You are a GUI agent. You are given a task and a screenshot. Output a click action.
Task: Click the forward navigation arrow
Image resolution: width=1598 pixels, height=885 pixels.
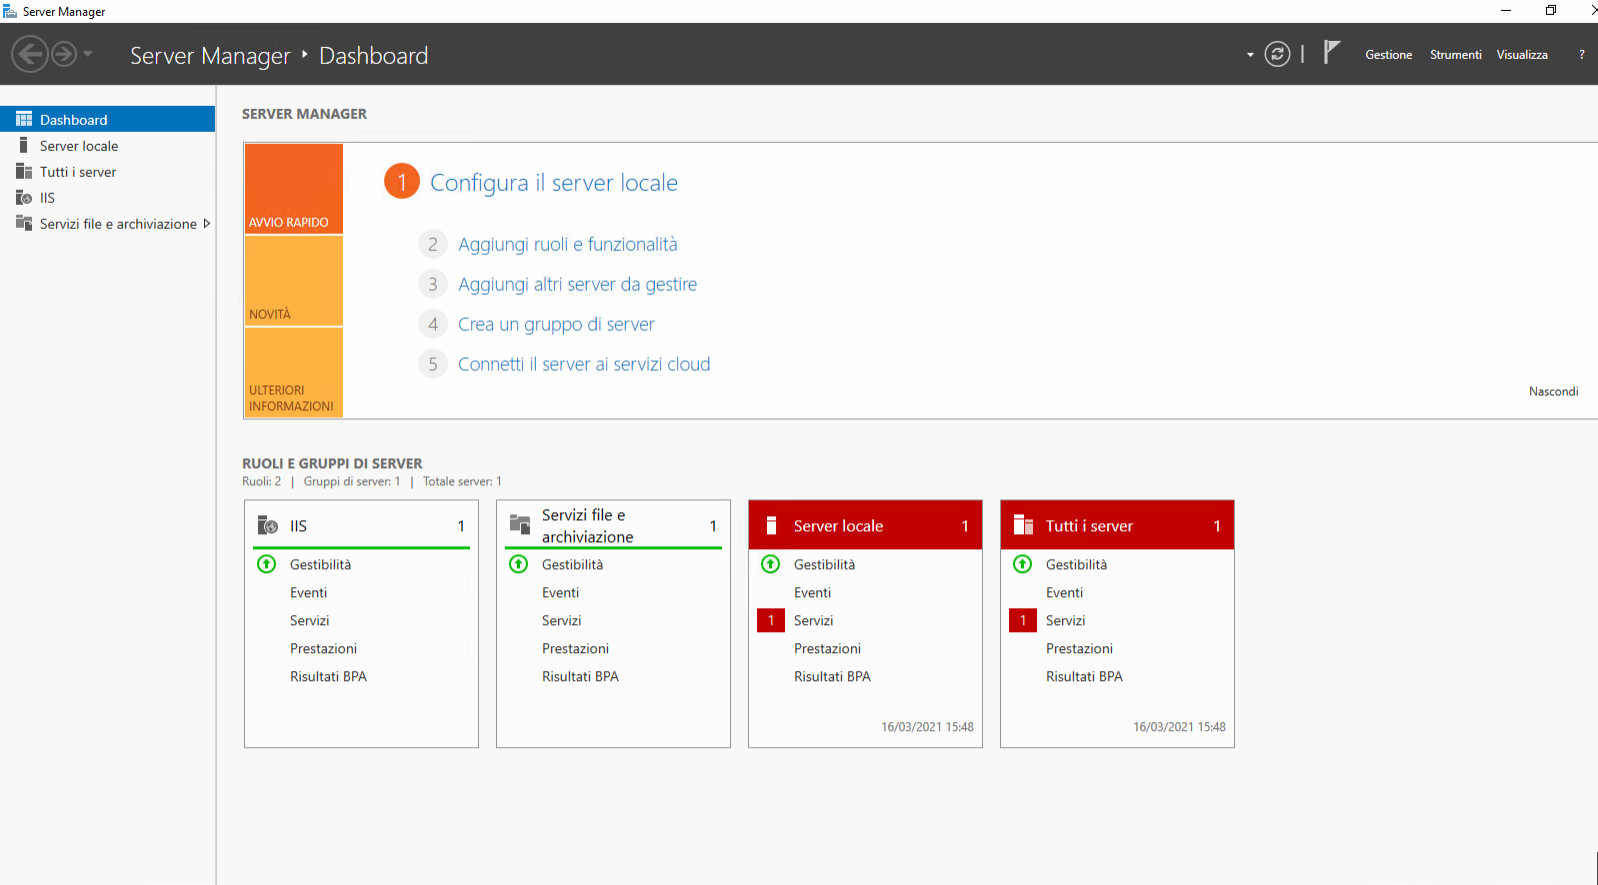click(x=64, y=54)
